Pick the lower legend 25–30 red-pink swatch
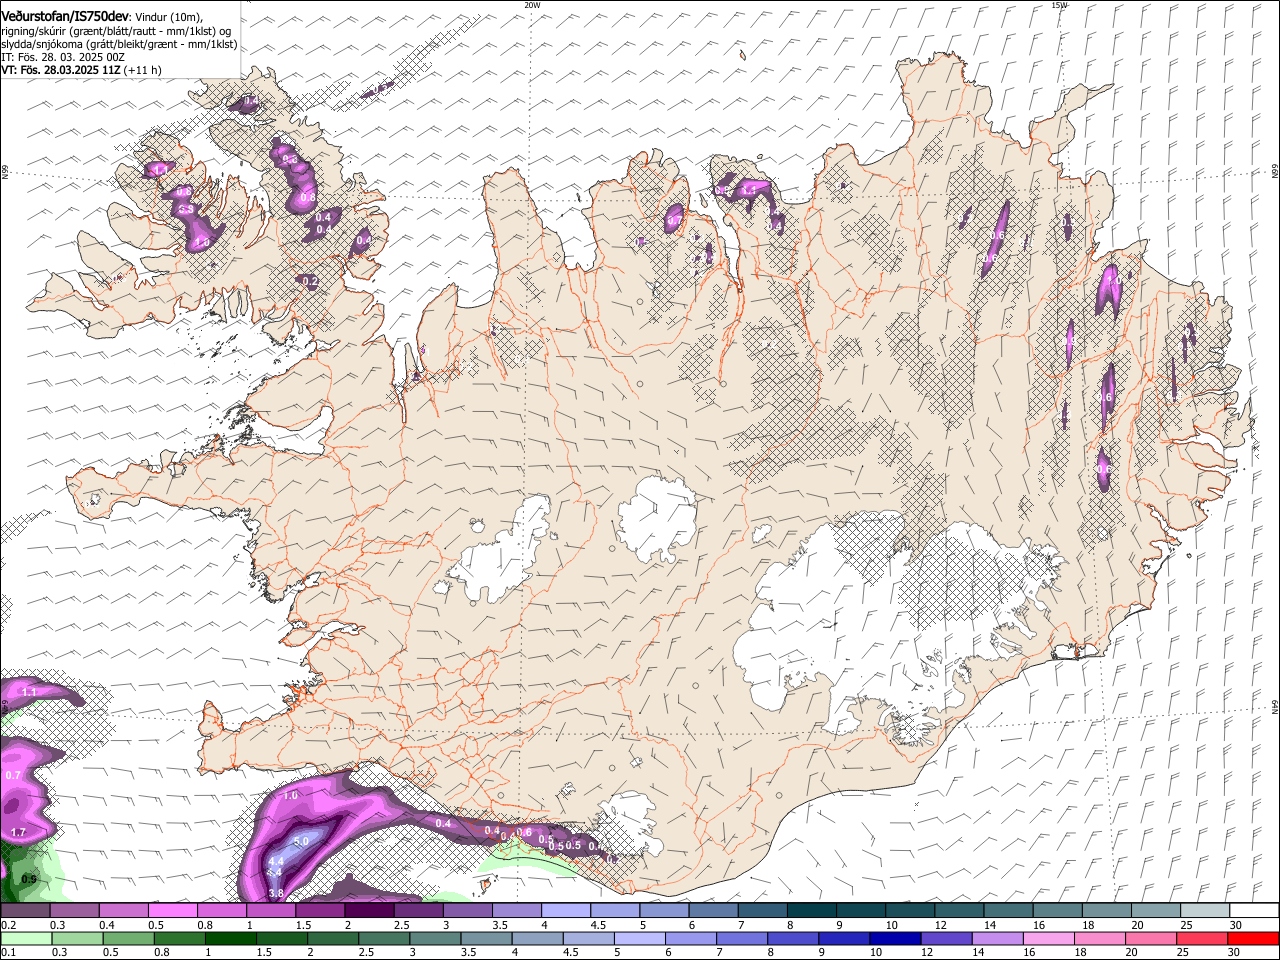The width and height of the screenshot is (1280, 960). (1203, 938)
